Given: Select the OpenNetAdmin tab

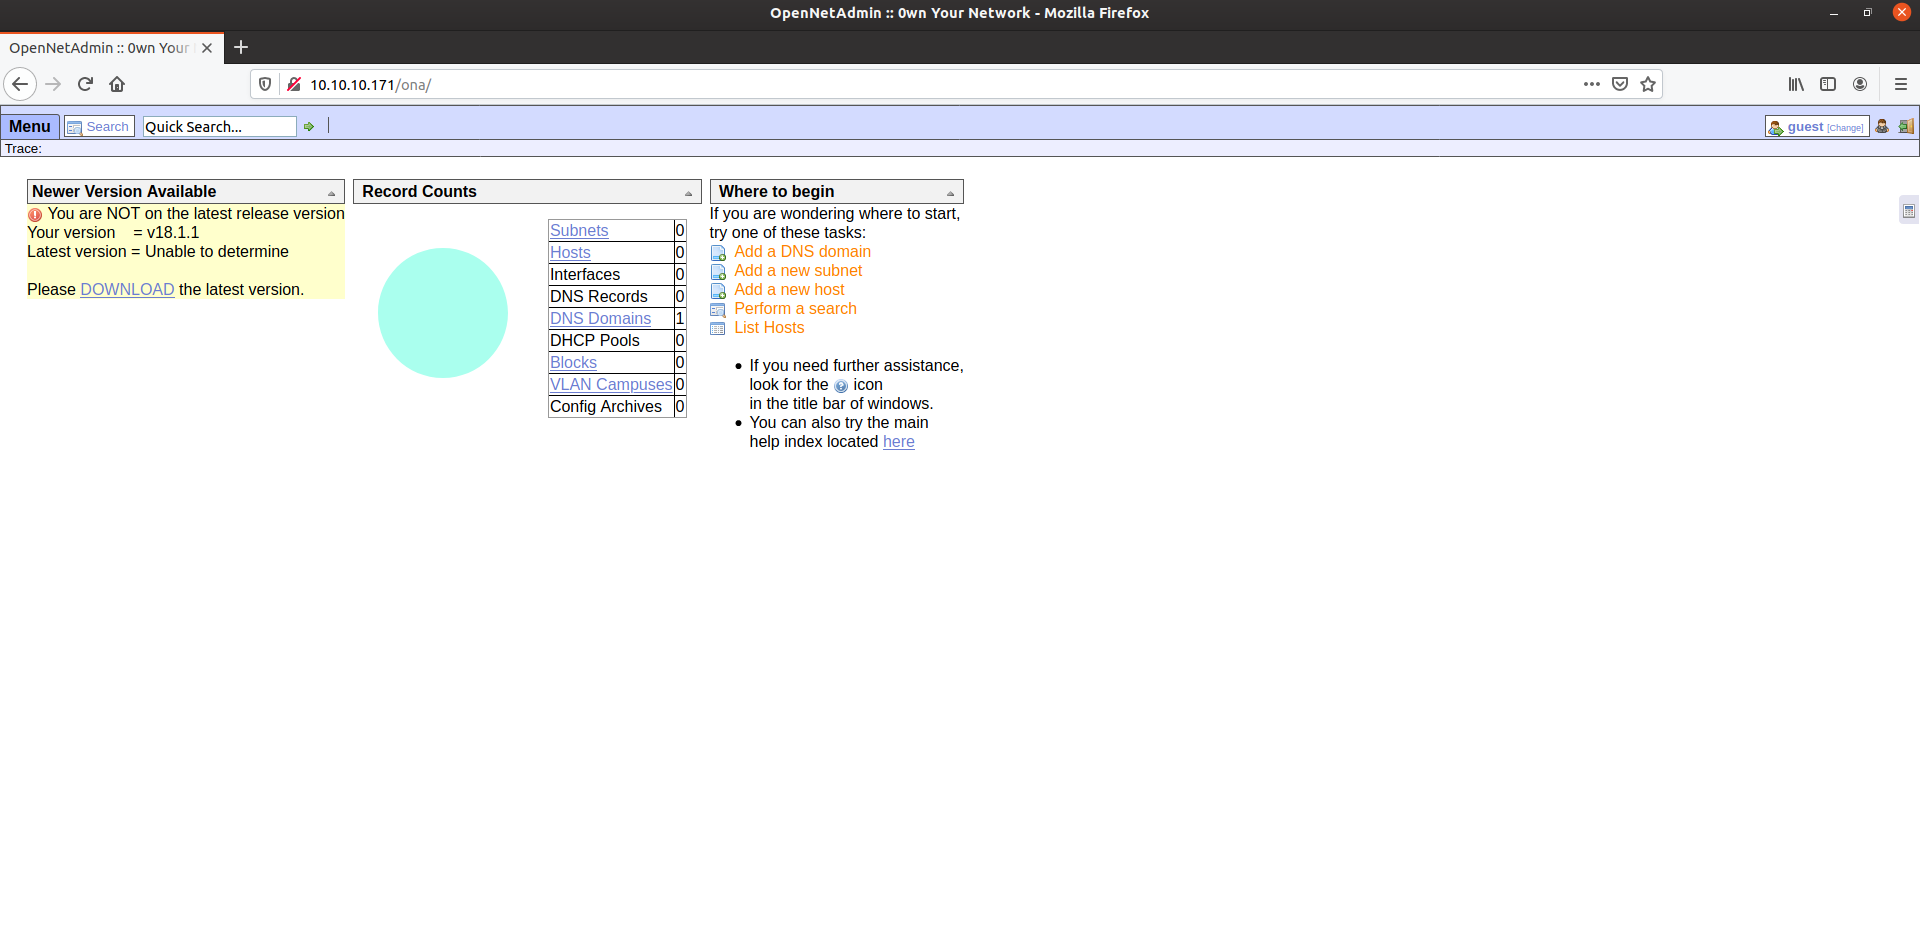Looking at the screenshot, I should (x=110, y=48).
